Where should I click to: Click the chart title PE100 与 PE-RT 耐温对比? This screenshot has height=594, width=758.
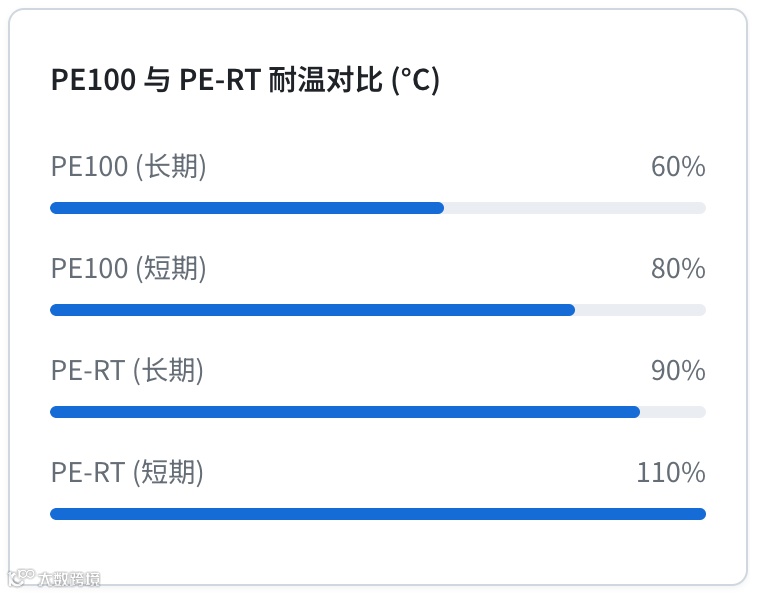coord(245,80)
